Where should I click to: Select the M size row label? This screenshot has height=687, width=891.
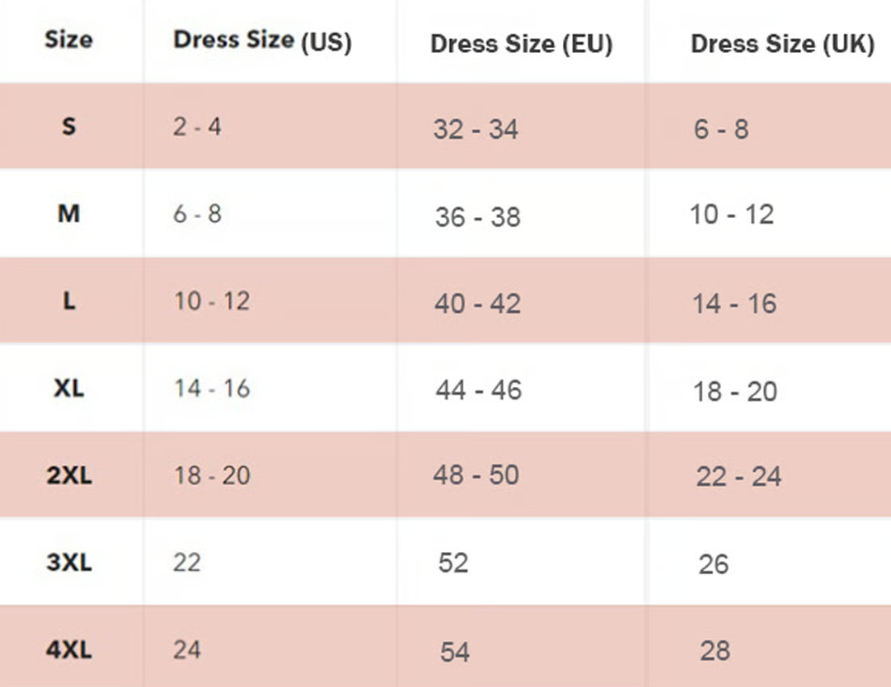pyautogui.click(x=68, y=214)
